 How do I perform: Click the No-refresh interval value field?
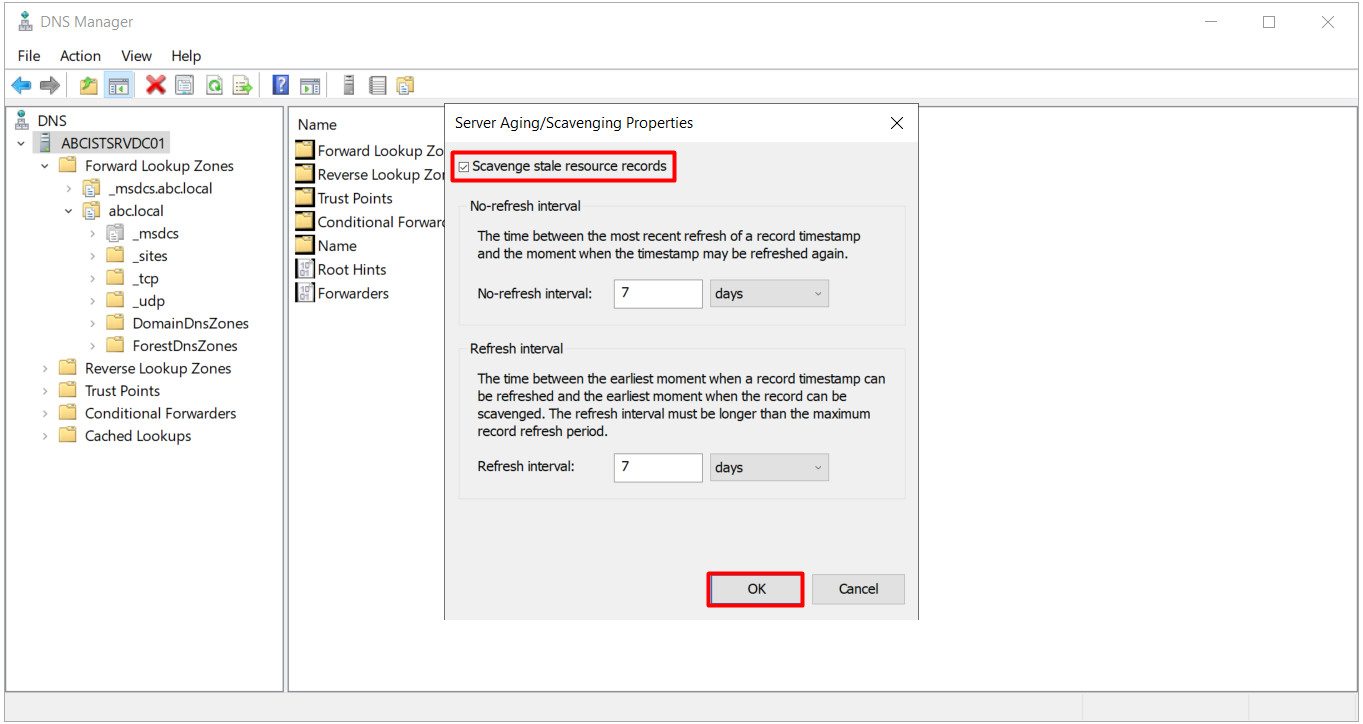point(658,294)
